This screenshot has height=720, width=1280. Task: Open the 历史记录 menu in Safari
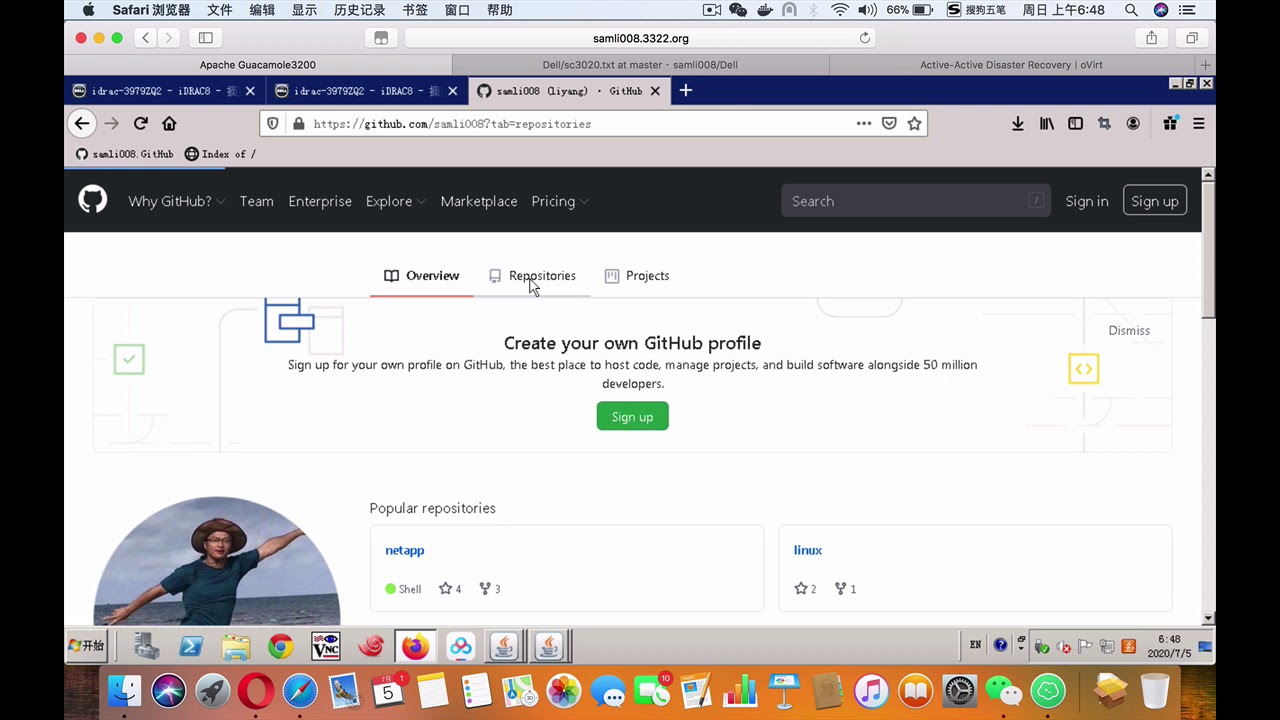tap(360, 10)
